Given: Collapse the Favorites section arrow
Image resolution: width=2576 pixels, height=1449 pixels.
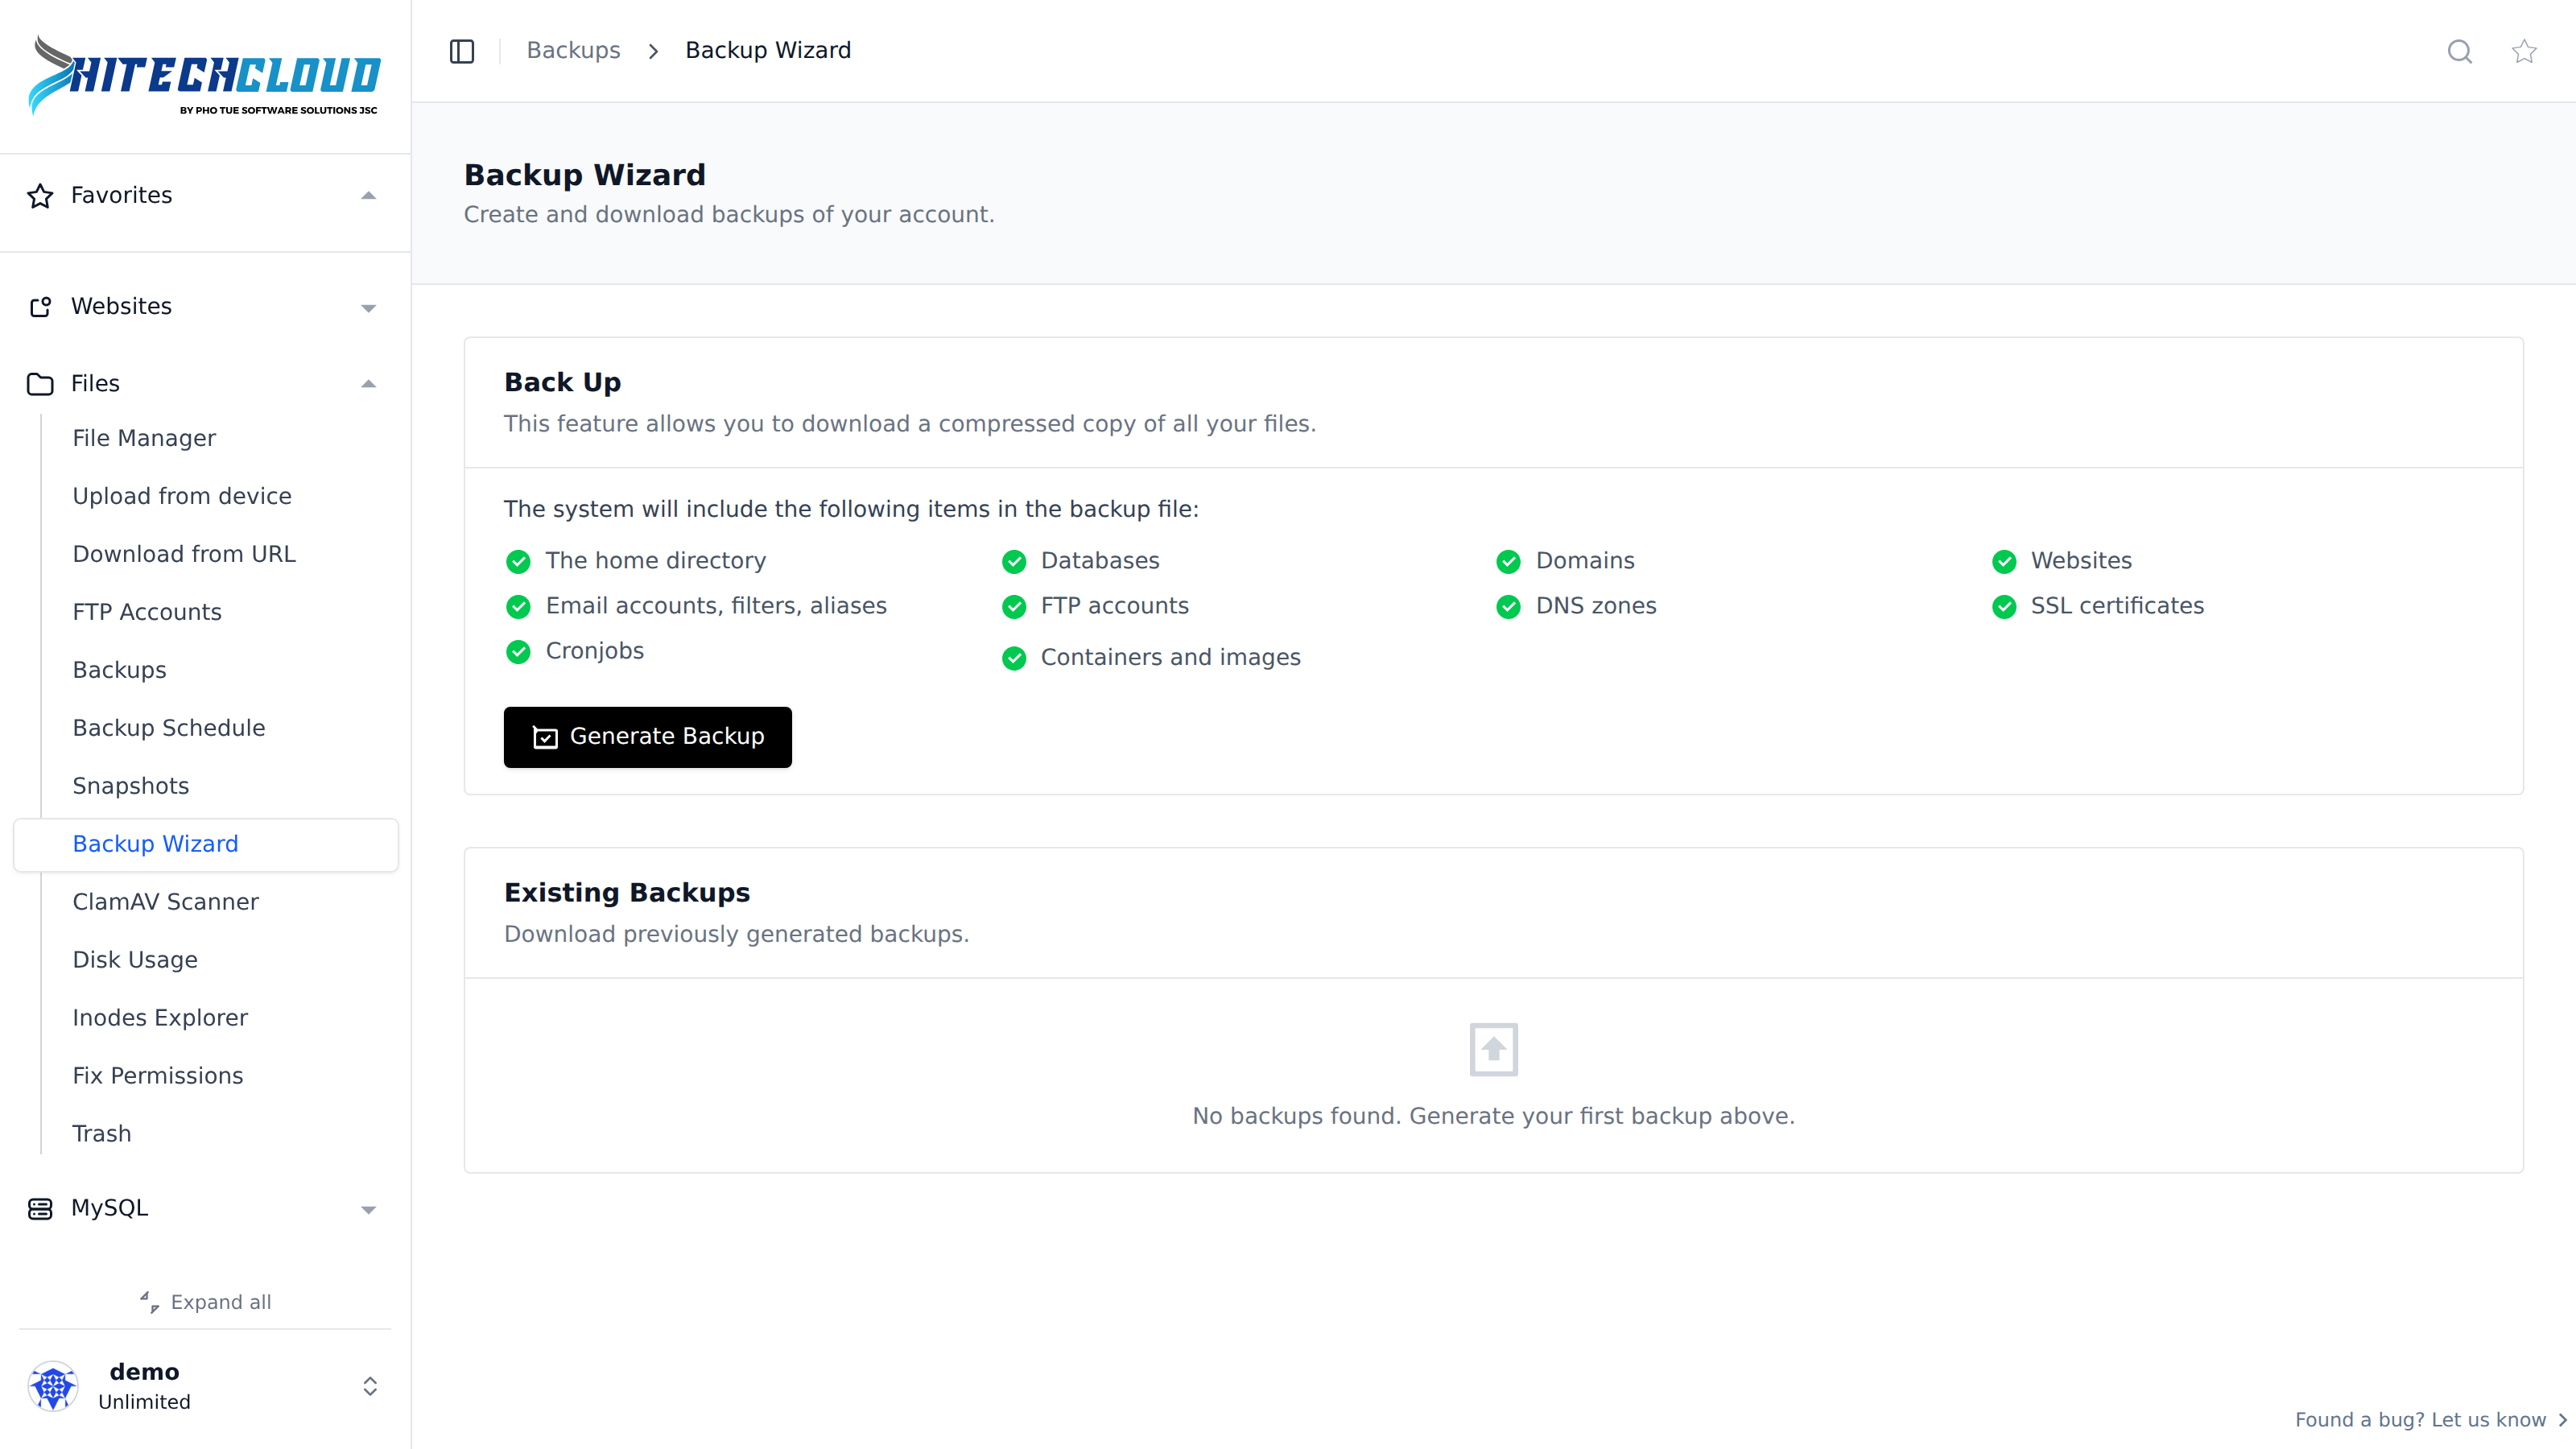Looking at the screenshot, I should pyautogui.click(x=368, y=196).
